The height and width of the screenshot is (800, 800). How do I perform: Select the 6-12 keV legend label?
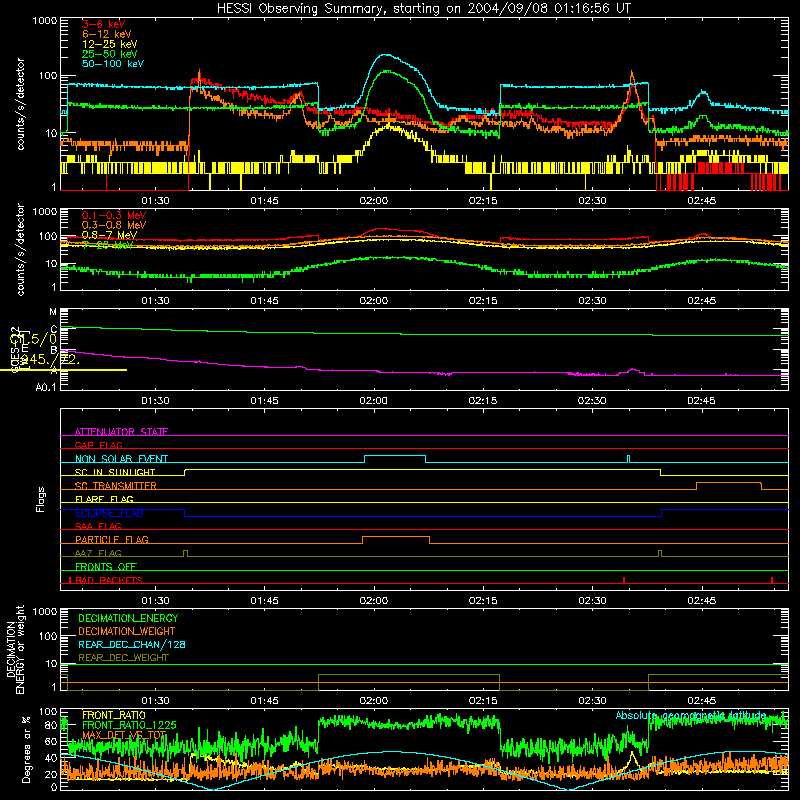click(x=107, y=34)
